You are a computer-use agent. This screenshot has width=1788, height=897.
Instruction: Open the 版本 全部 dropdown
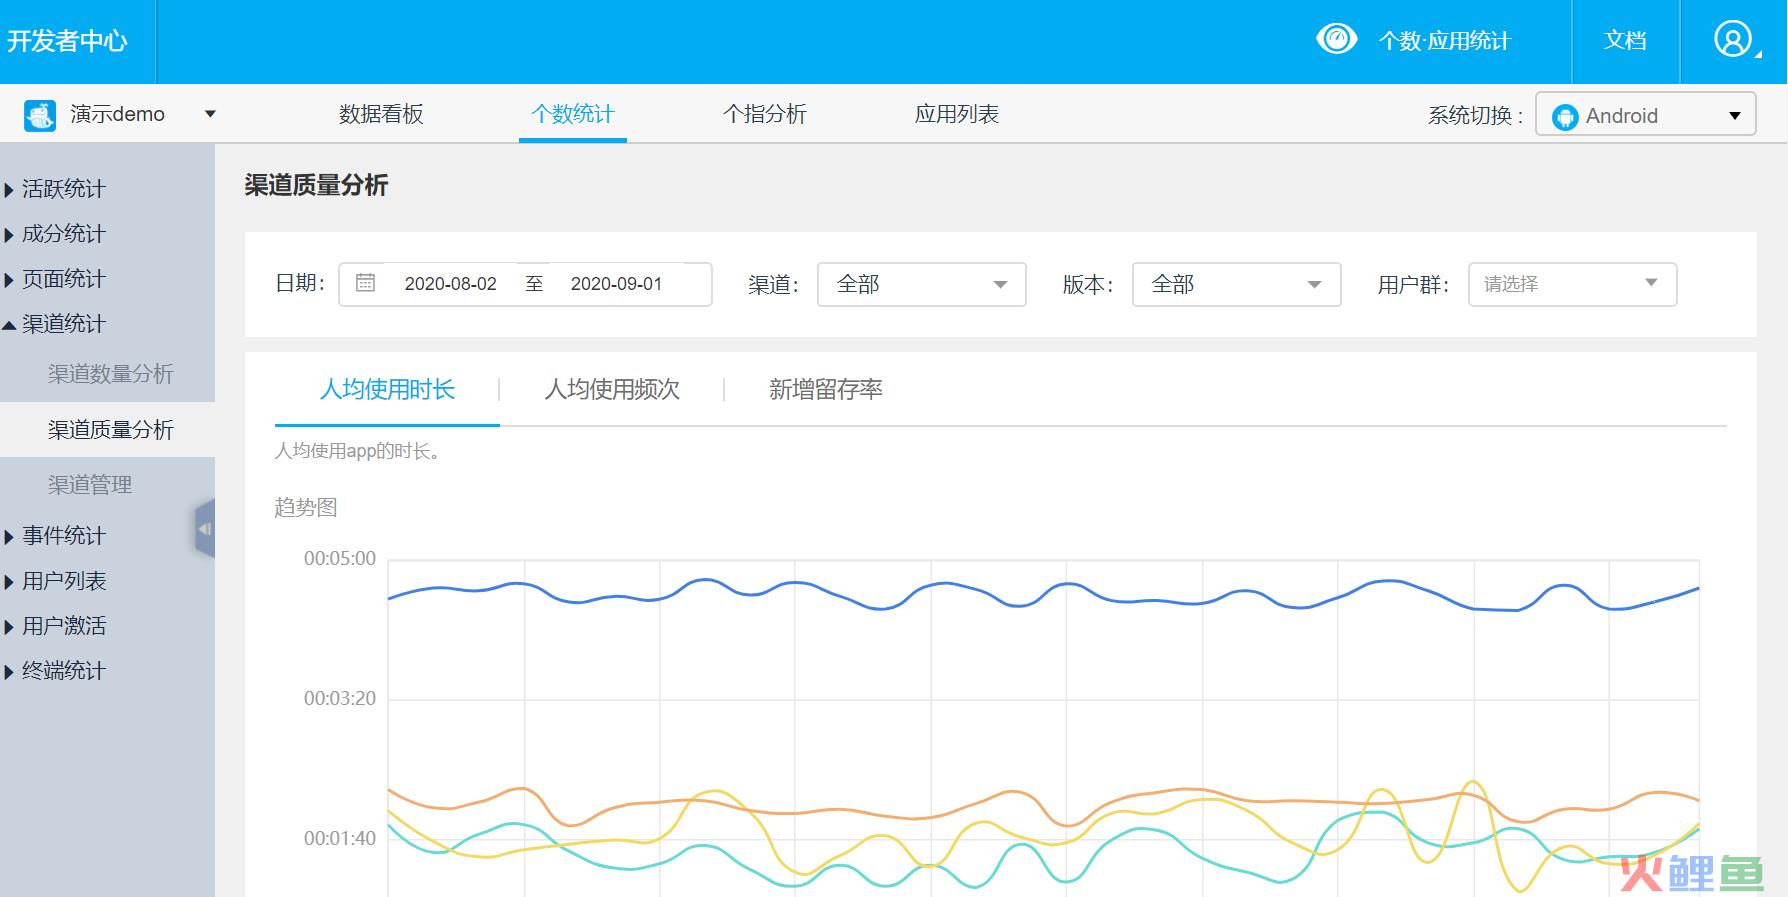1236,284
